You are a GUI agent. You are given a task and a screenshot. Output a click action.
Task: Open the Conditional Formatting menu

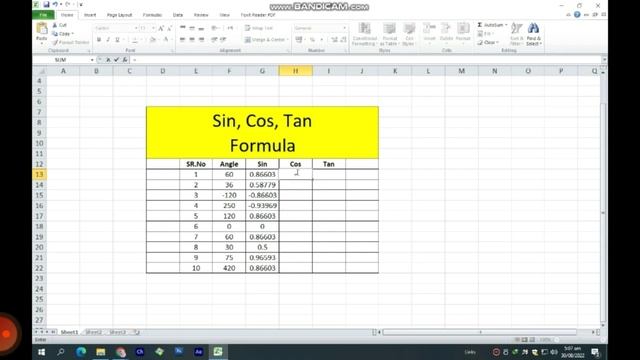364,34
